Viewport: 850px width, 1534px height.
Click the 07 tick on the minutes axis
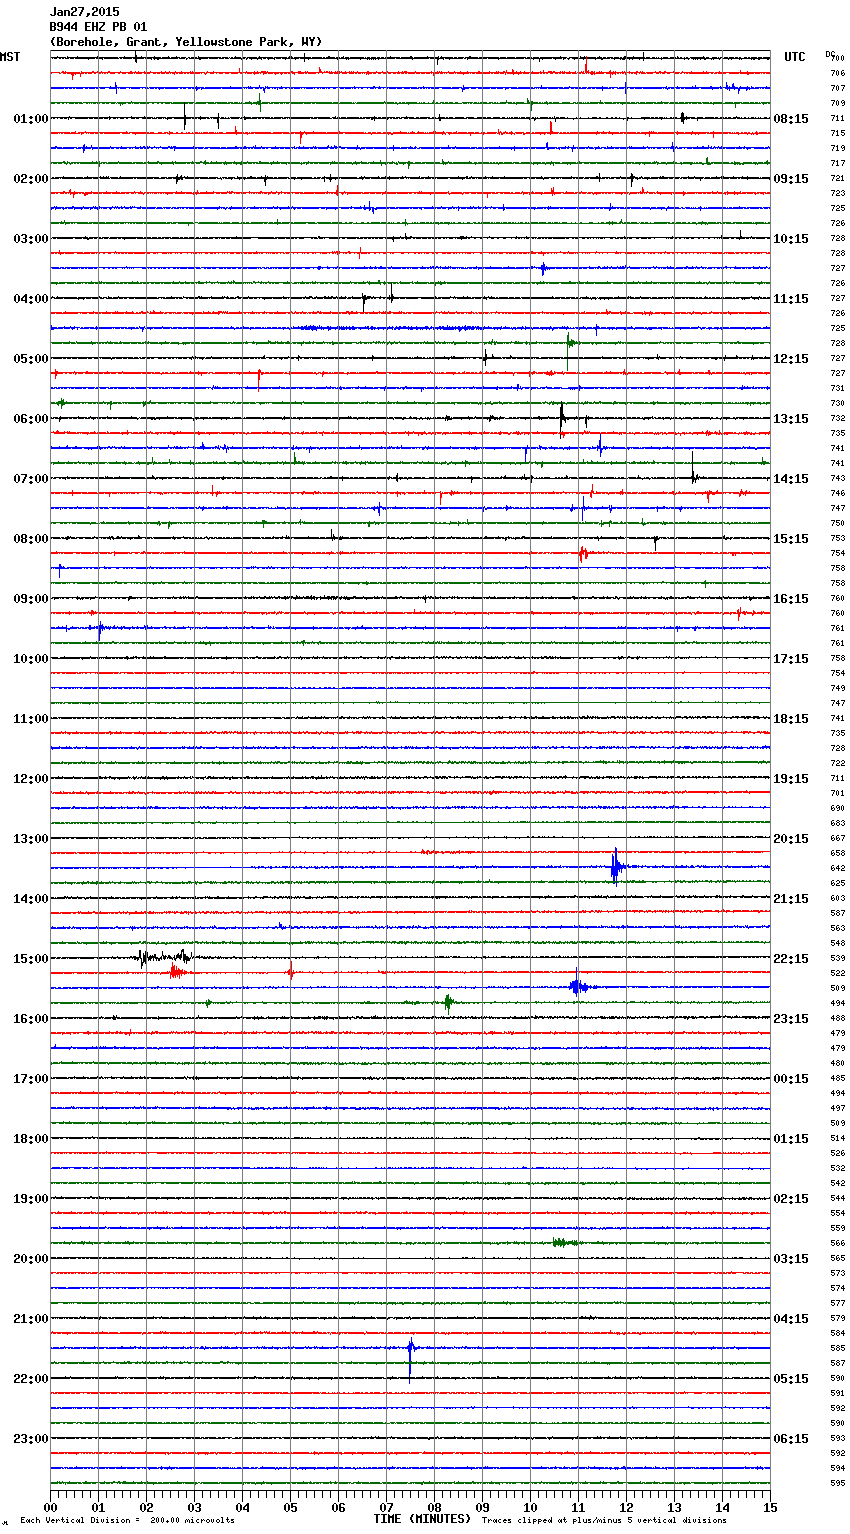click(386, 1507)
